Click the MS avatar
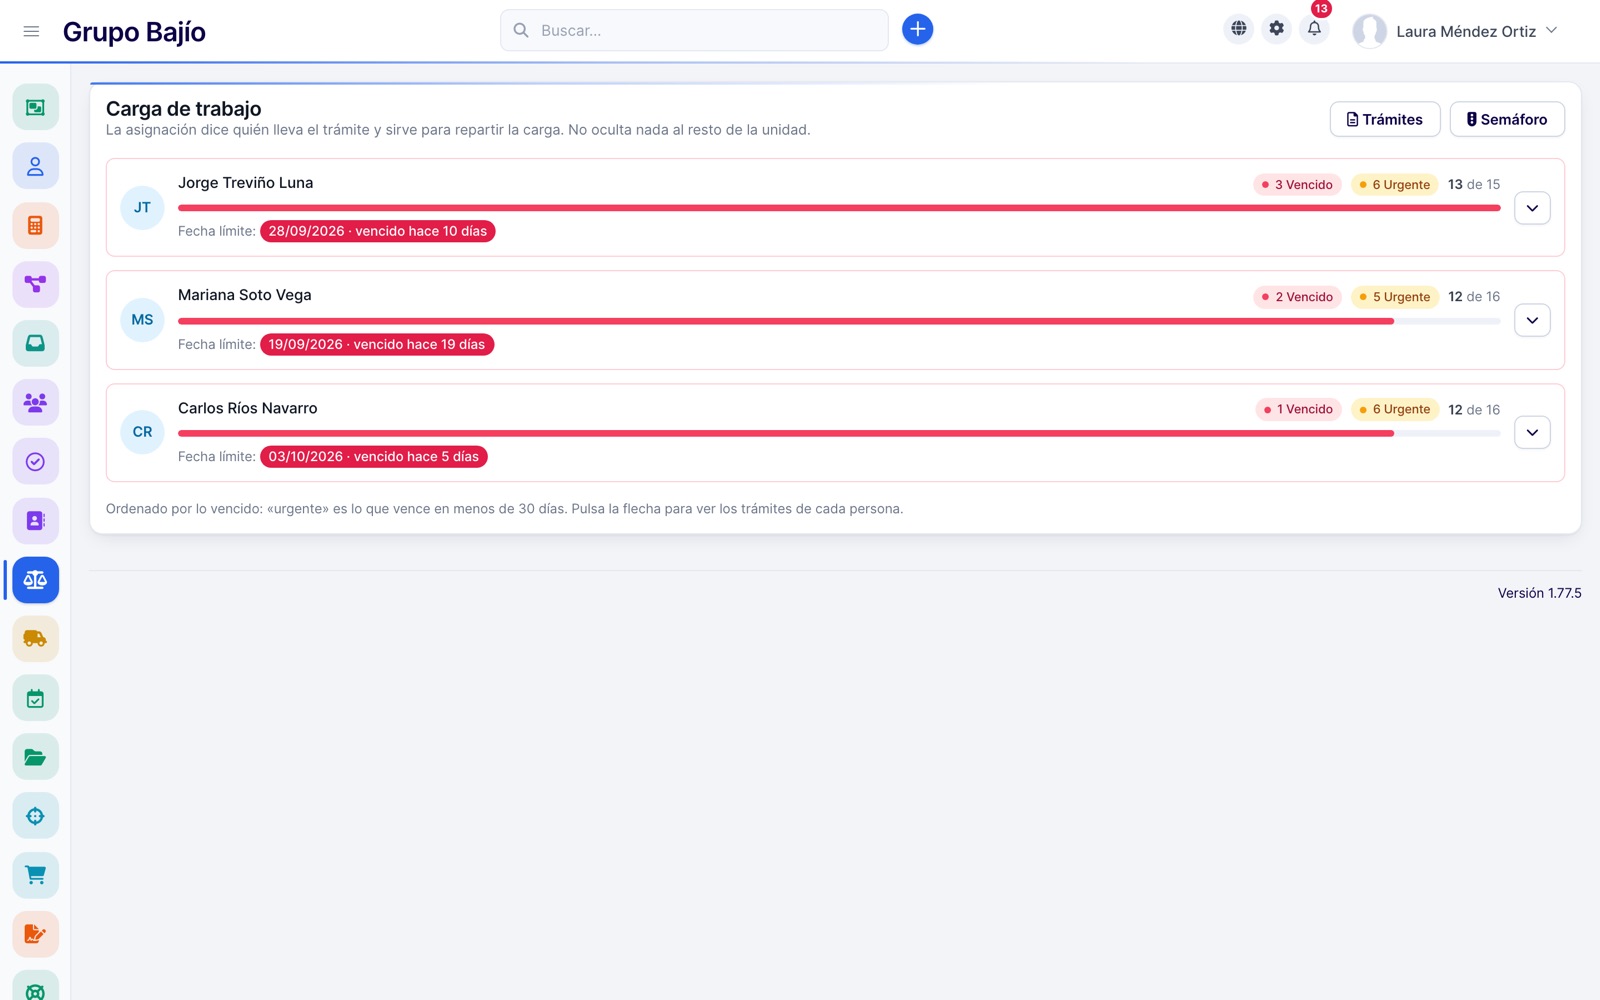Screen dimensions: 1600x1000 142,320
